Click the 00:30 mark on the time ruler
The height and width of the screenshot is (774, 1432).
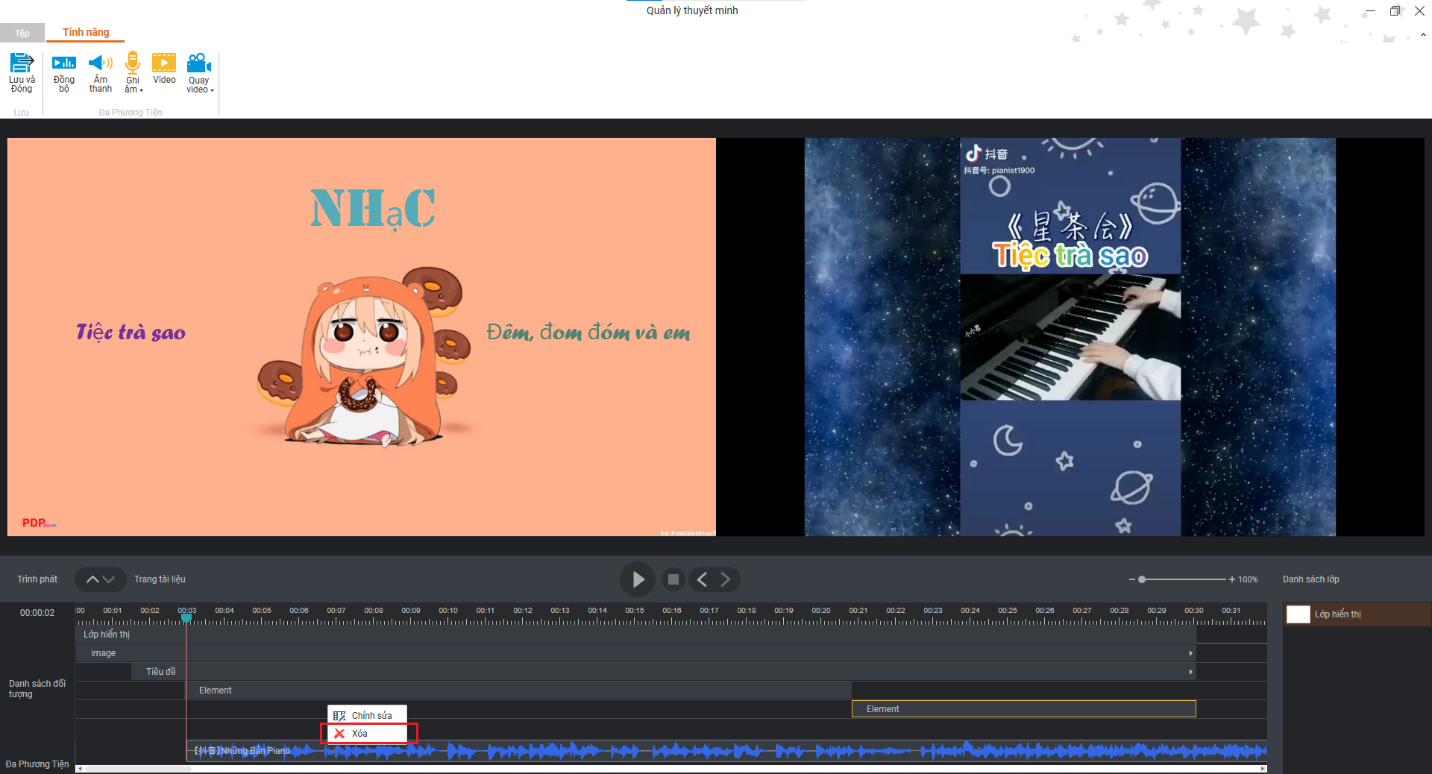(1194, 610)
